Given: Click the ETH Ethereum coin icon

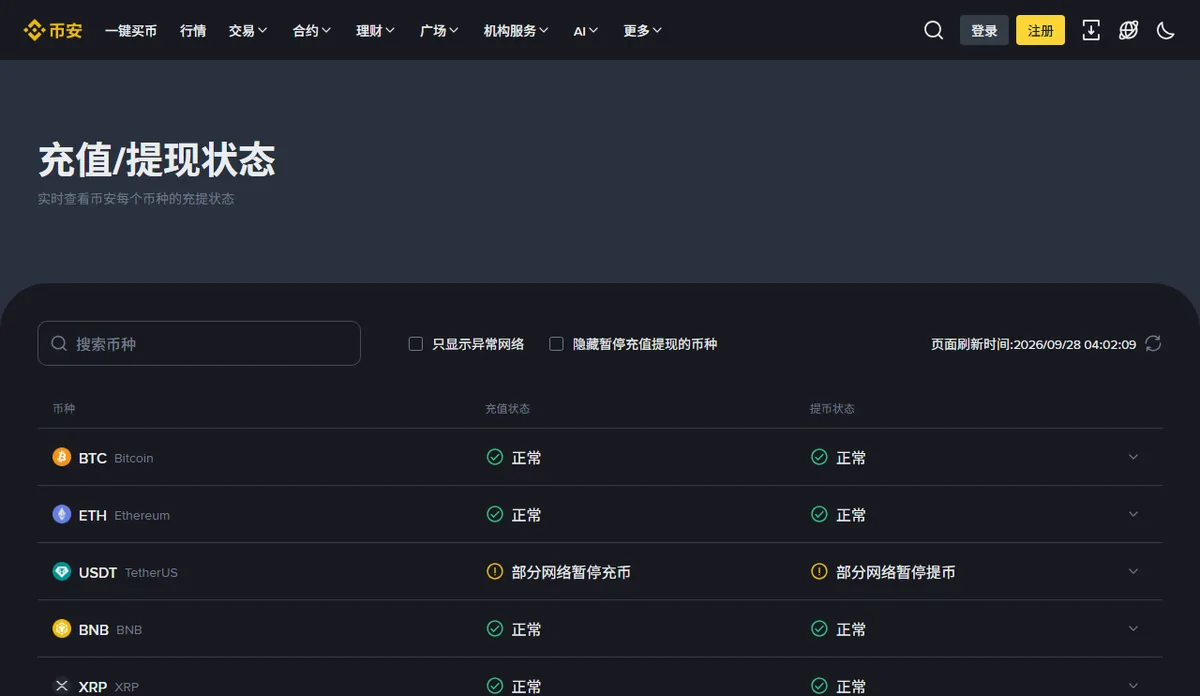Looking at the screenshot, I should click(62, 514).
